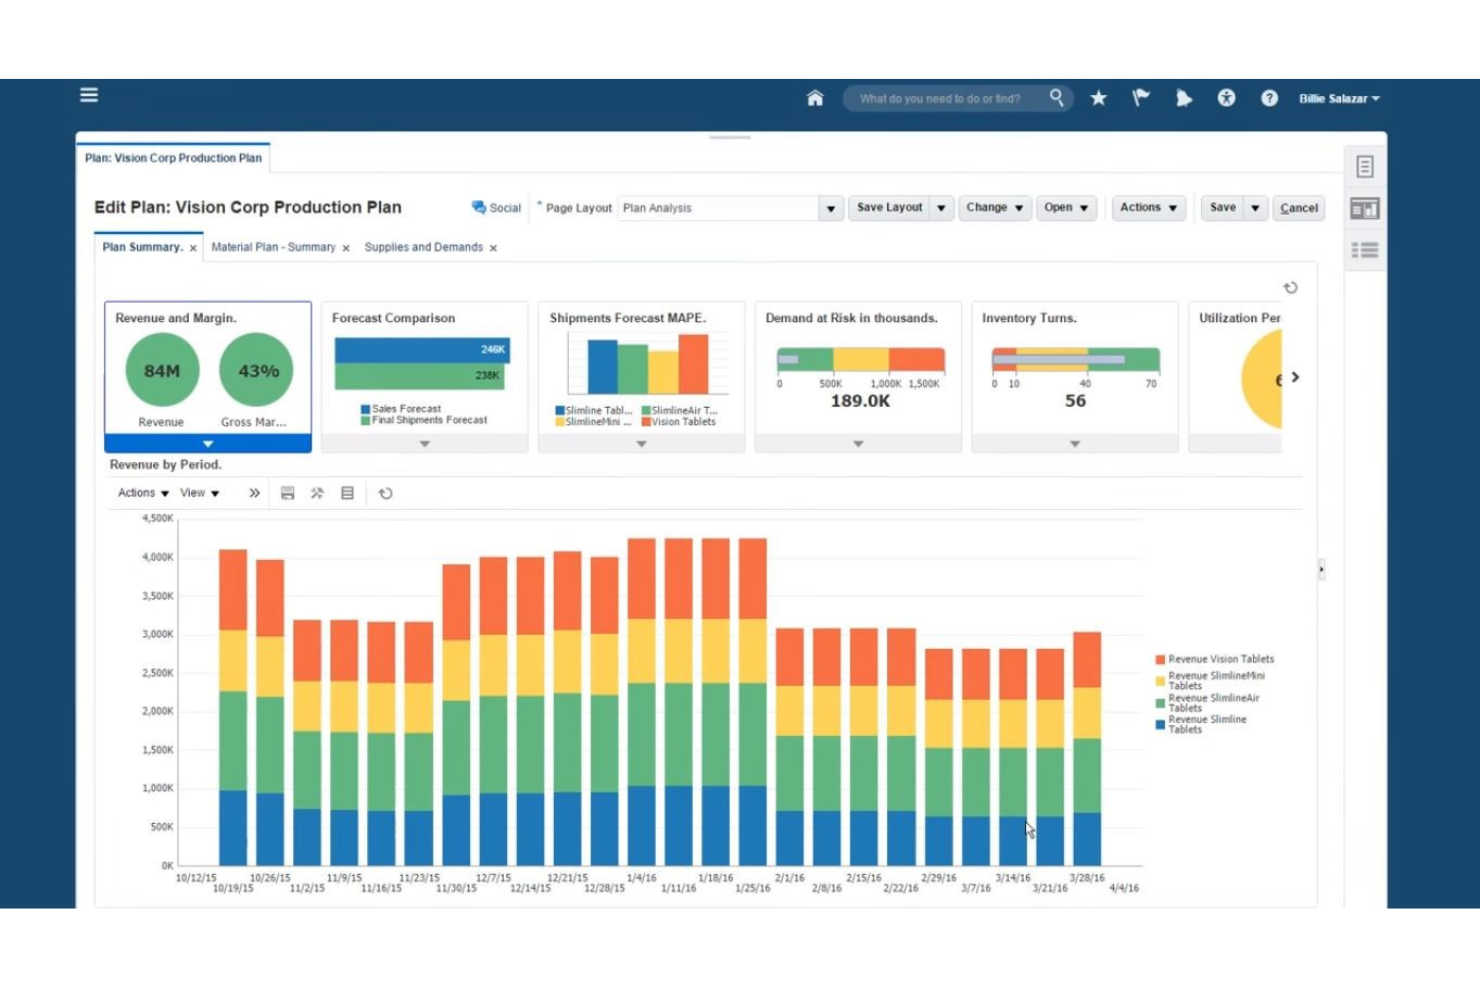
Task: Click the 246K Sales Forecast bar
Action: pyautogui.click(x=422, y=349)
